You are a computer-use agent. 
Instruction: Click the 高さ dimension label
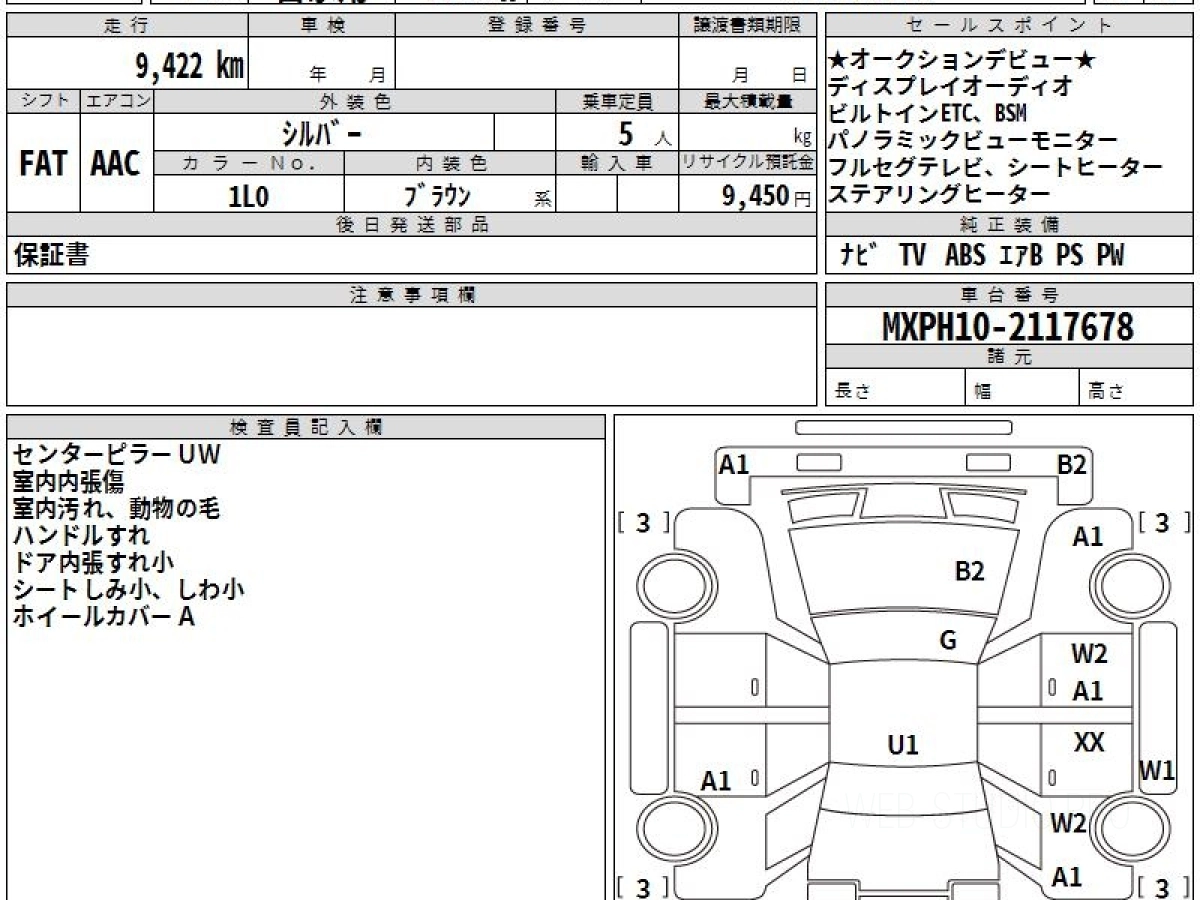tap(1106, 392)
